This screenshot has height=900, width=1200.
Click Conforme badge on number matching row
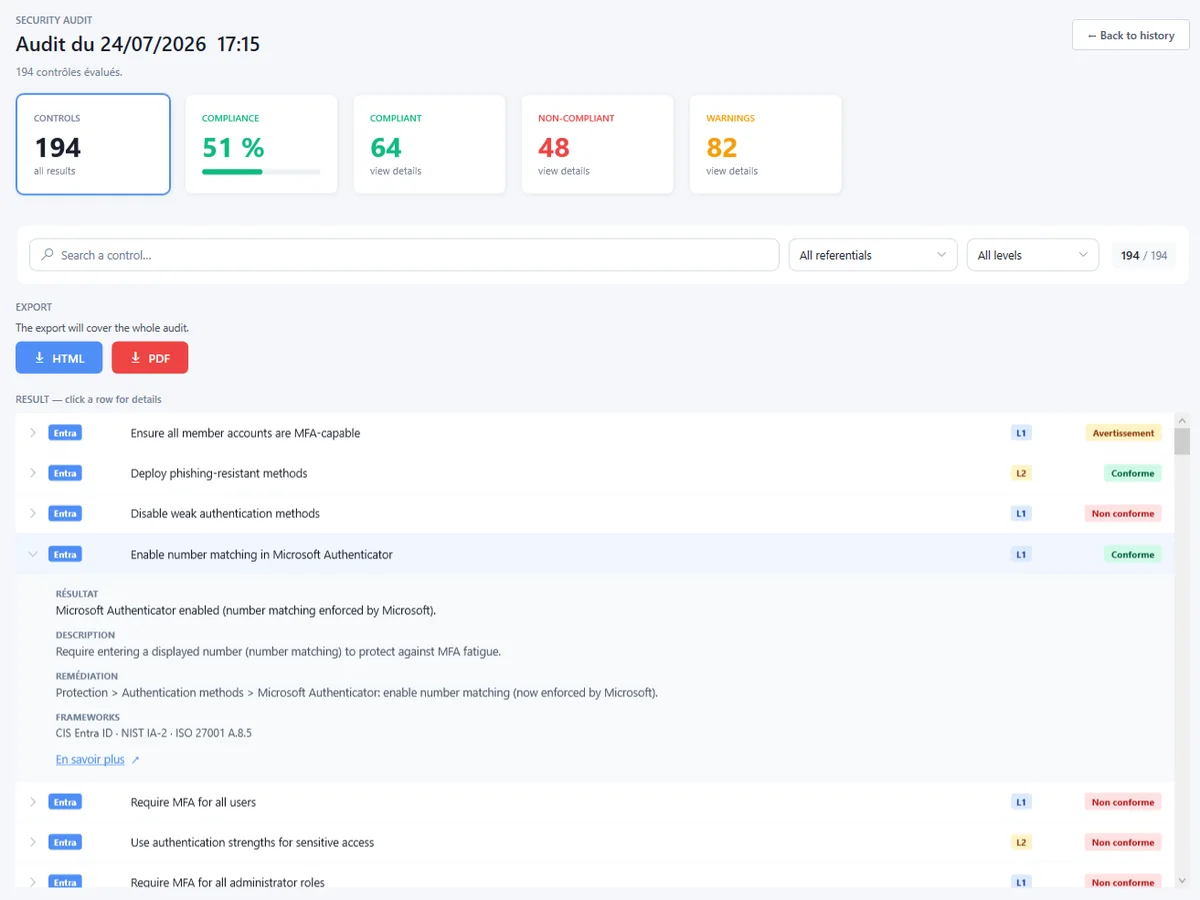(1132, 554)
